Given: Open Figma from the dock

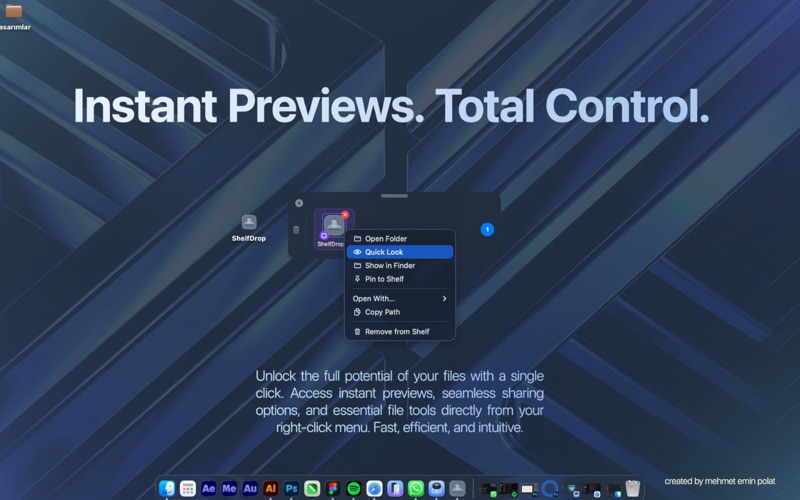Looking at the screenshot, I should 333,488.
